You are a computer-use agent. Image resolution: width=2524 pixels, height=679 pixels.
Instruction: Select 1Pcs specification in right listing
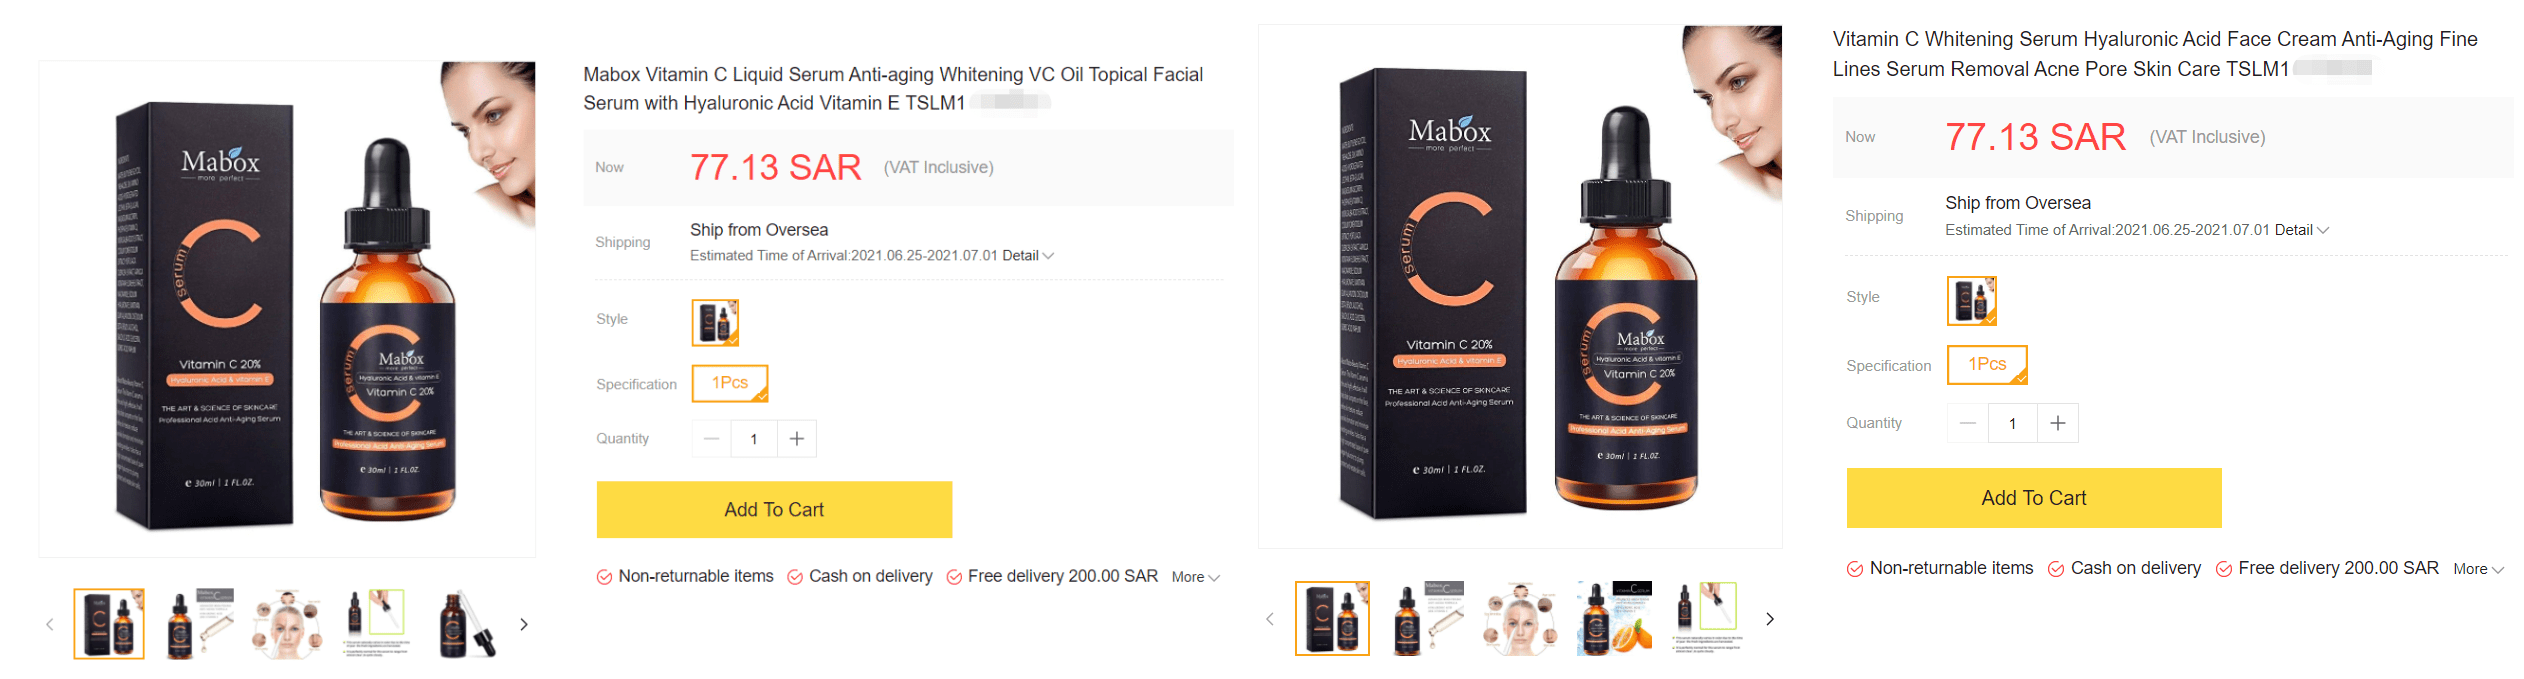[x=1987, y=365]
